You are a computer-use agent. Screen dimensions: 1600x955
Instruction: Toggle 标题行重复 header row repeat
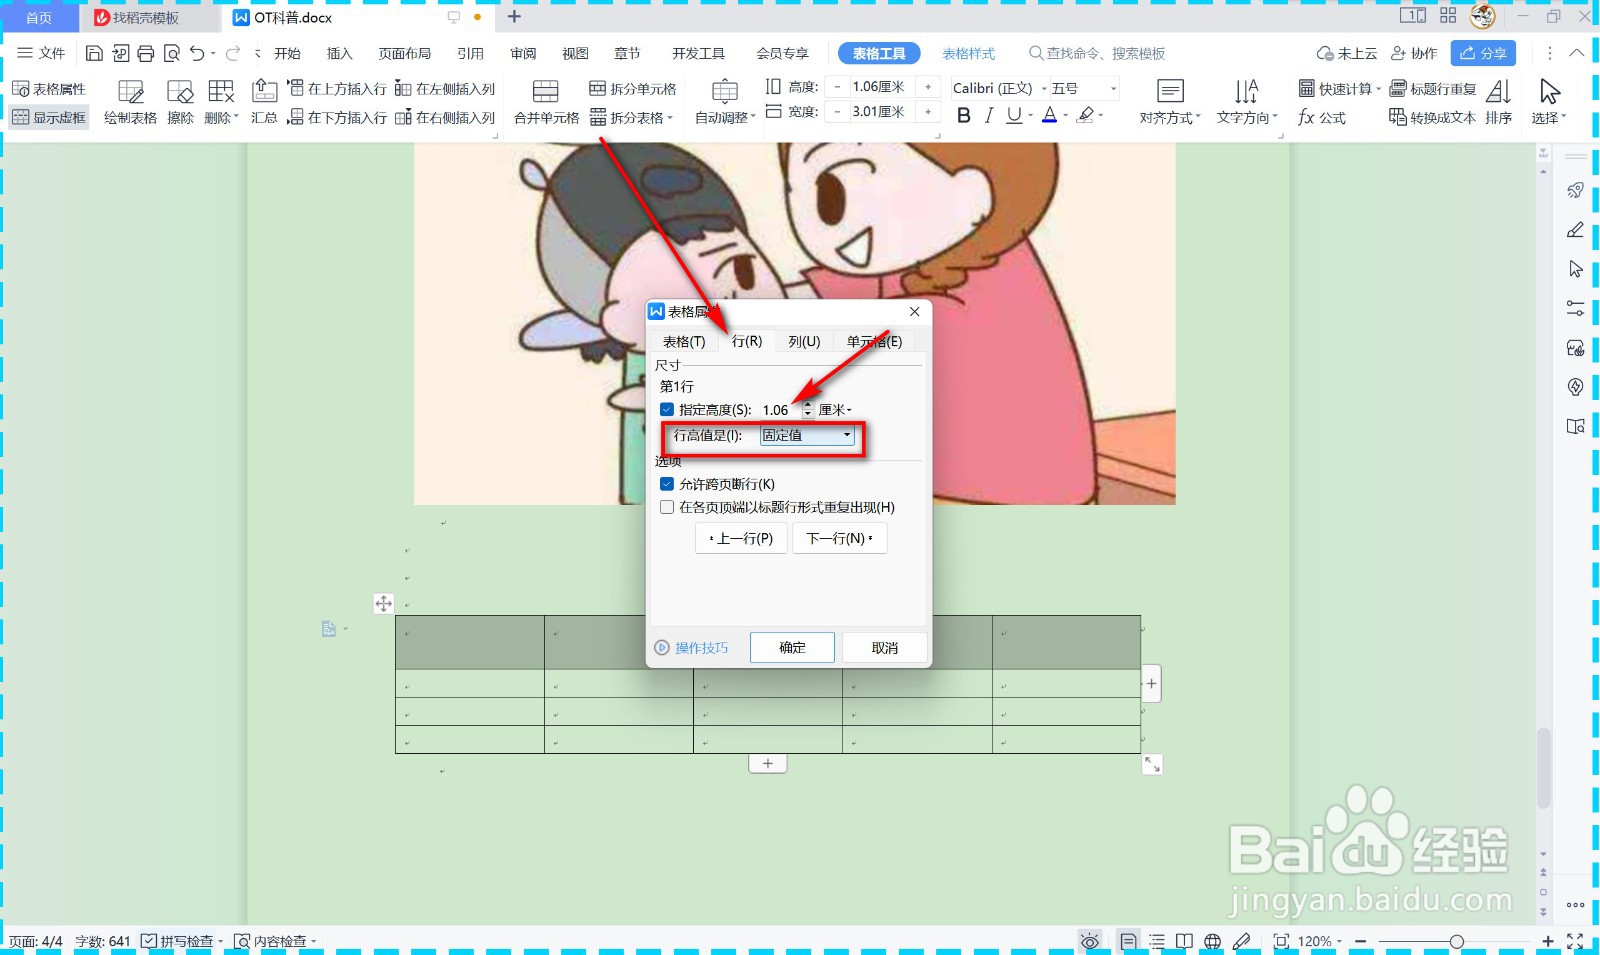[x=1433, y=89]
